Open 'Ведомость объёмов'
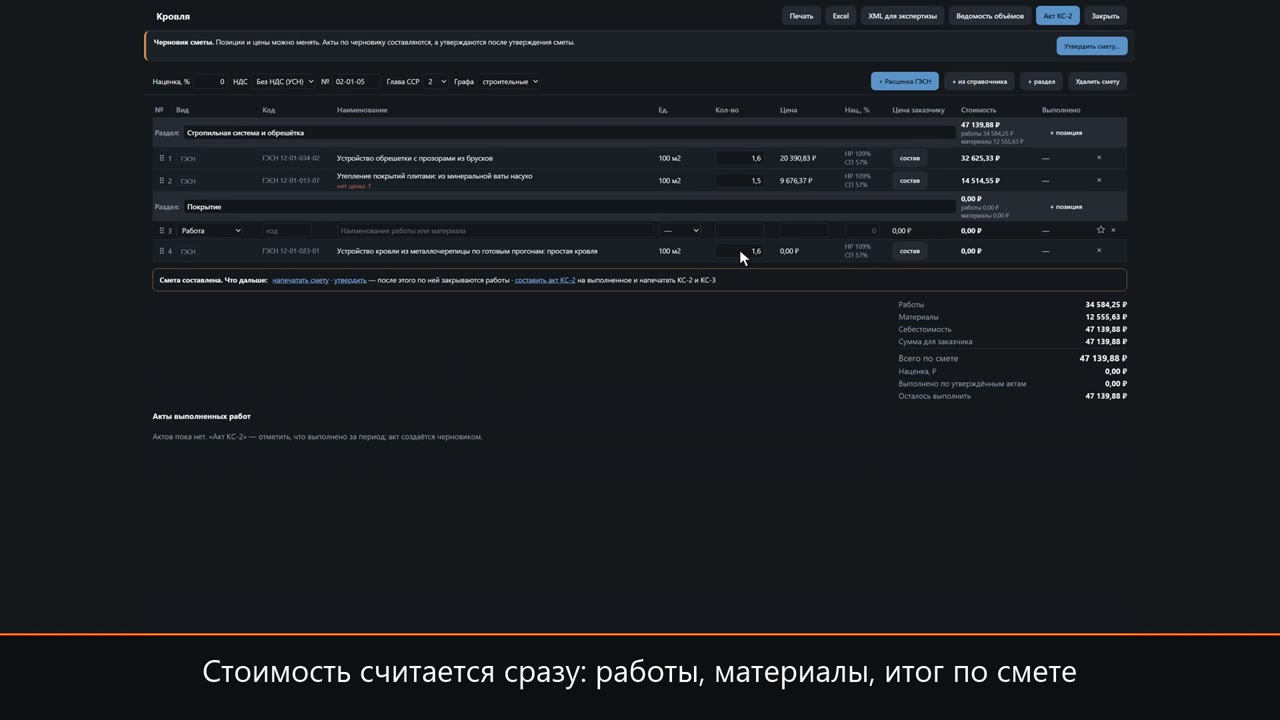 coord(990,16)
